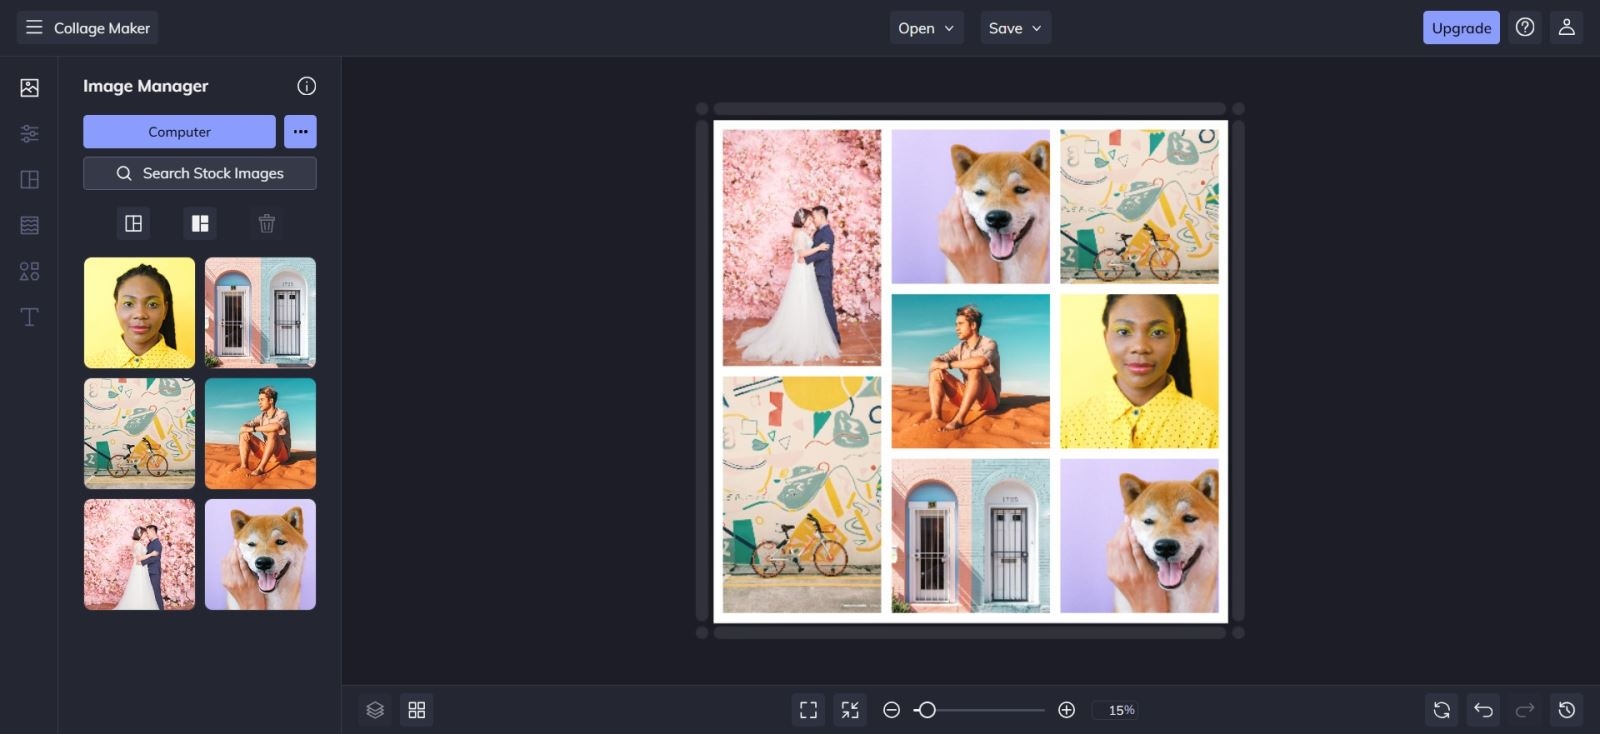
Task: Open the Image Manager sidebar tab
Action: point(30,88)
